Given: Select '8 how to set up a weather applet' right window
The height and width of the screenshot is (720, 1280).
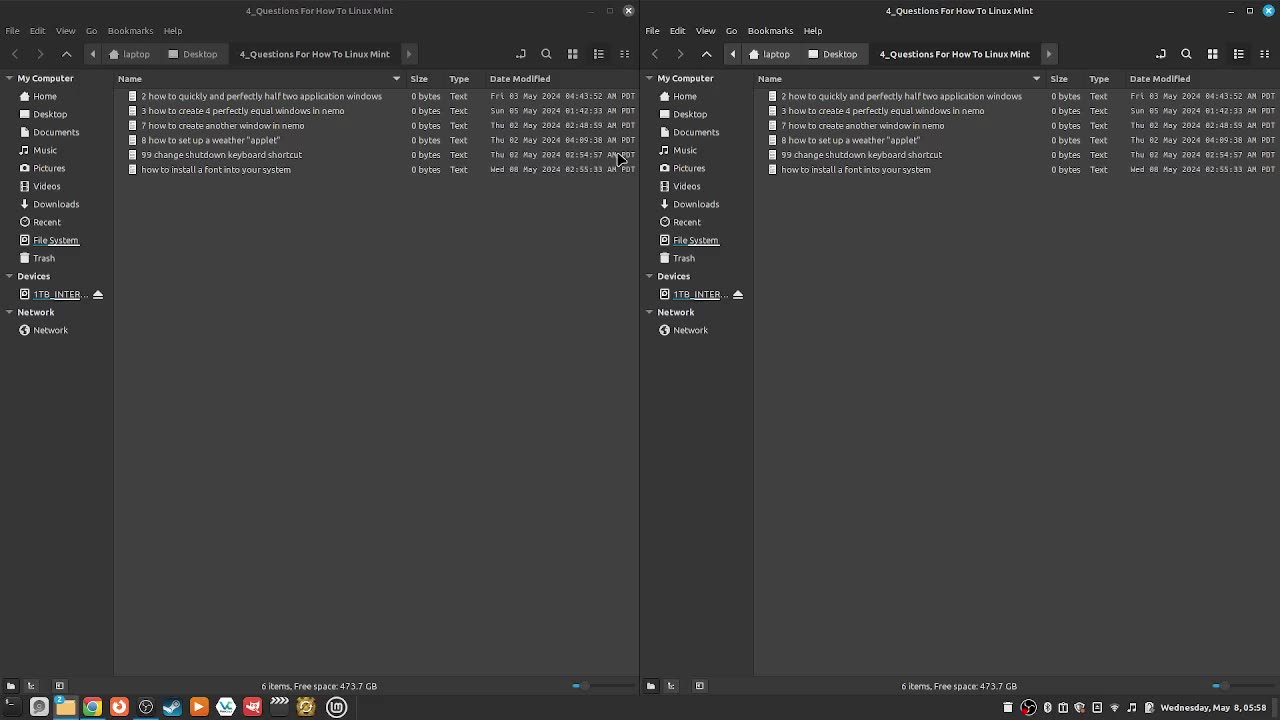Looking at the screenshot, I should (x=850, y=141).
